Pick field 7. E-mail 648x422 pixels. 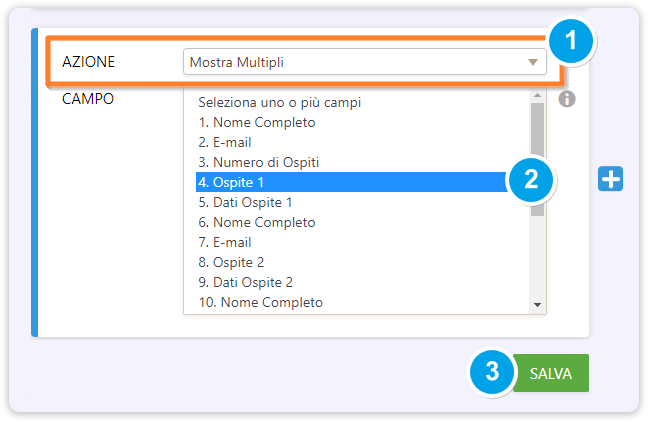[225, 242]
